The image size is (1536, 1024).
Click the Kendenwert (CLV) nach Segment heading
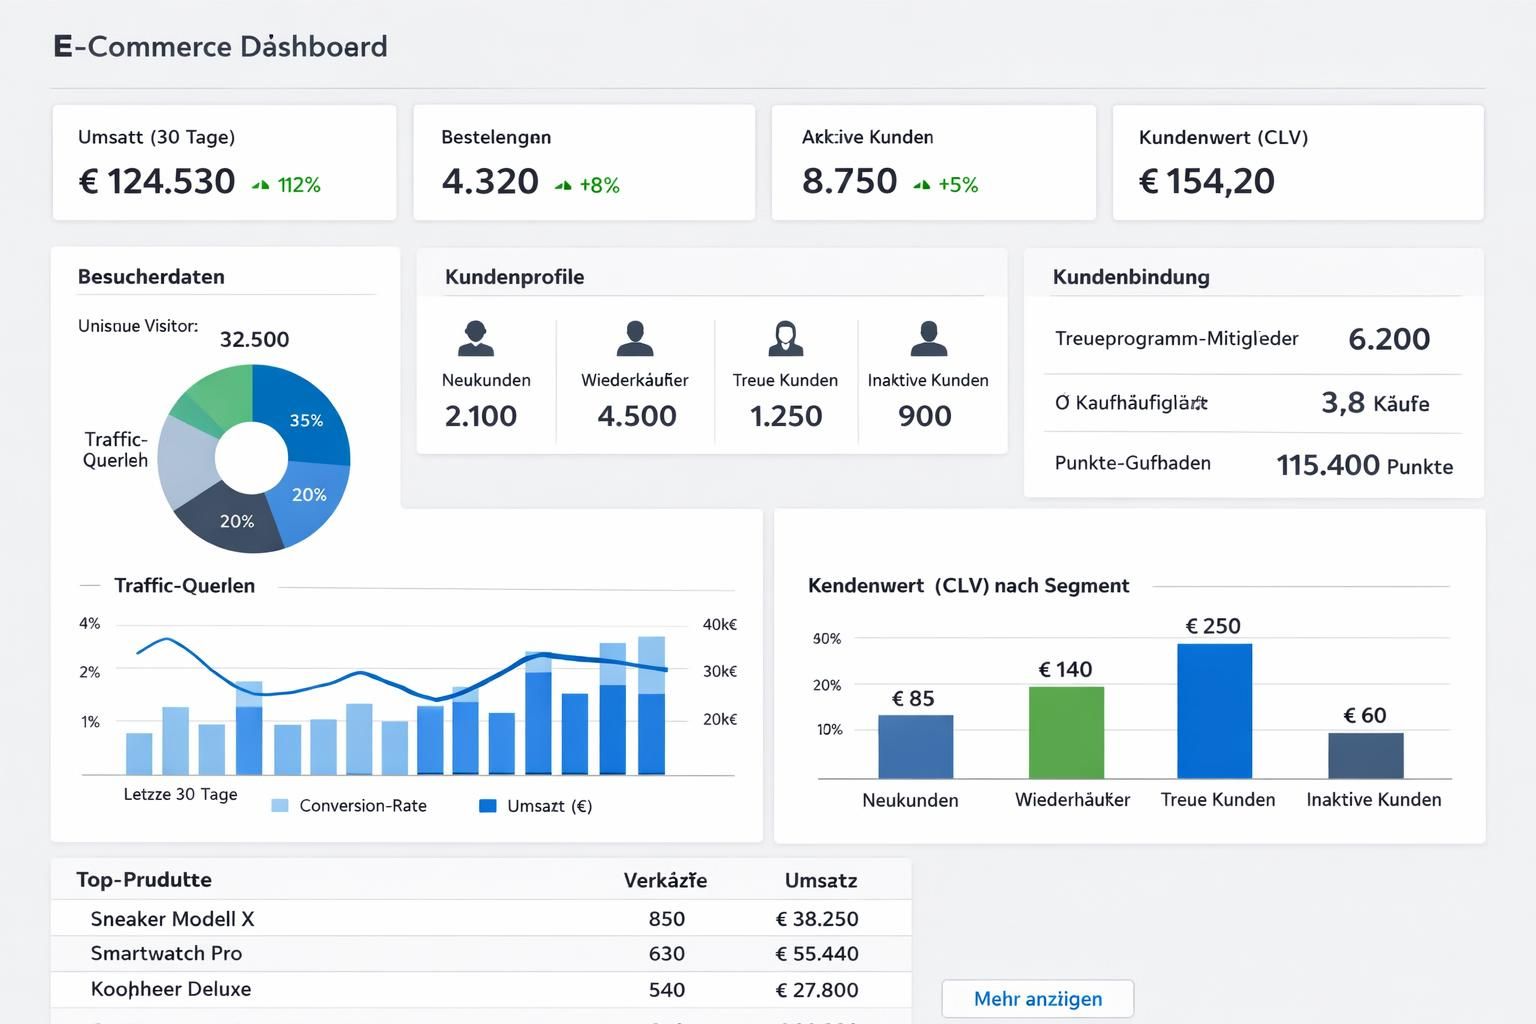click(969, 585)
